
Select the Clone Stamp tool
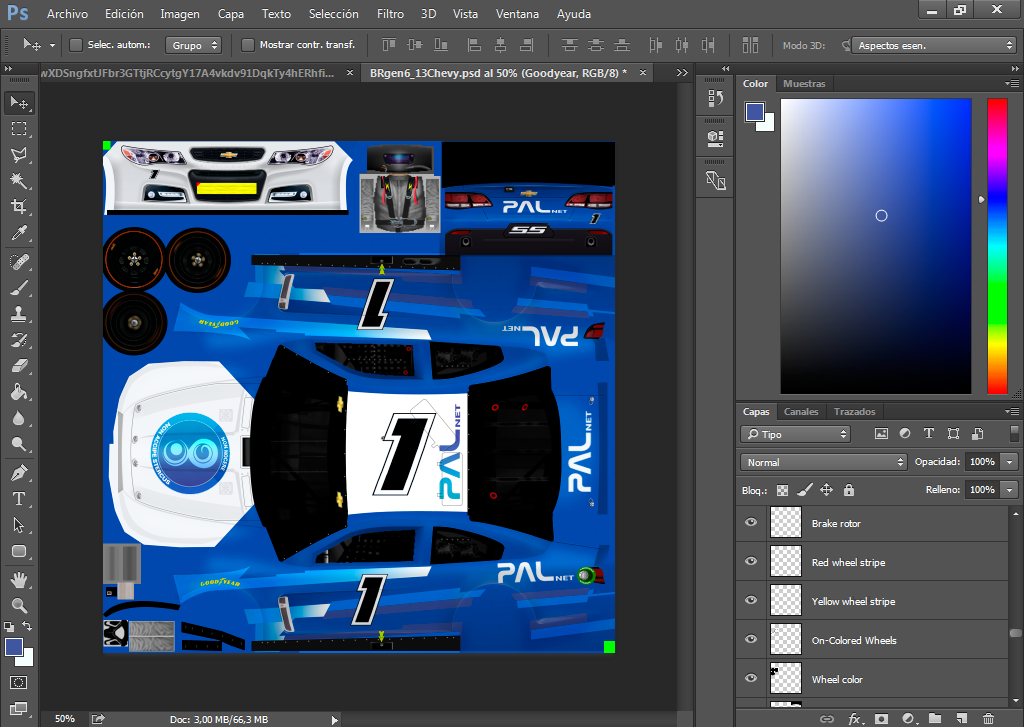(19, 314)
